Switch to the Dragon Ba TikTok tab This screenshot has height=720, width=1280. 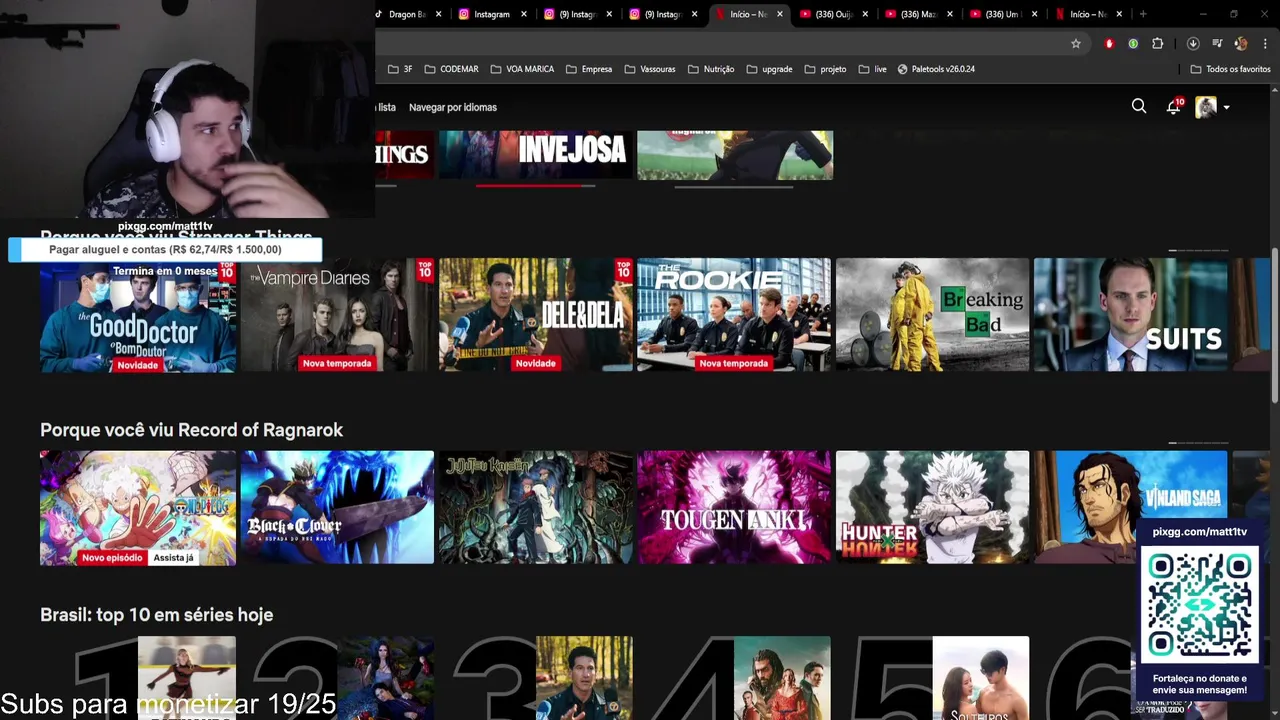[x=405, y=14]
